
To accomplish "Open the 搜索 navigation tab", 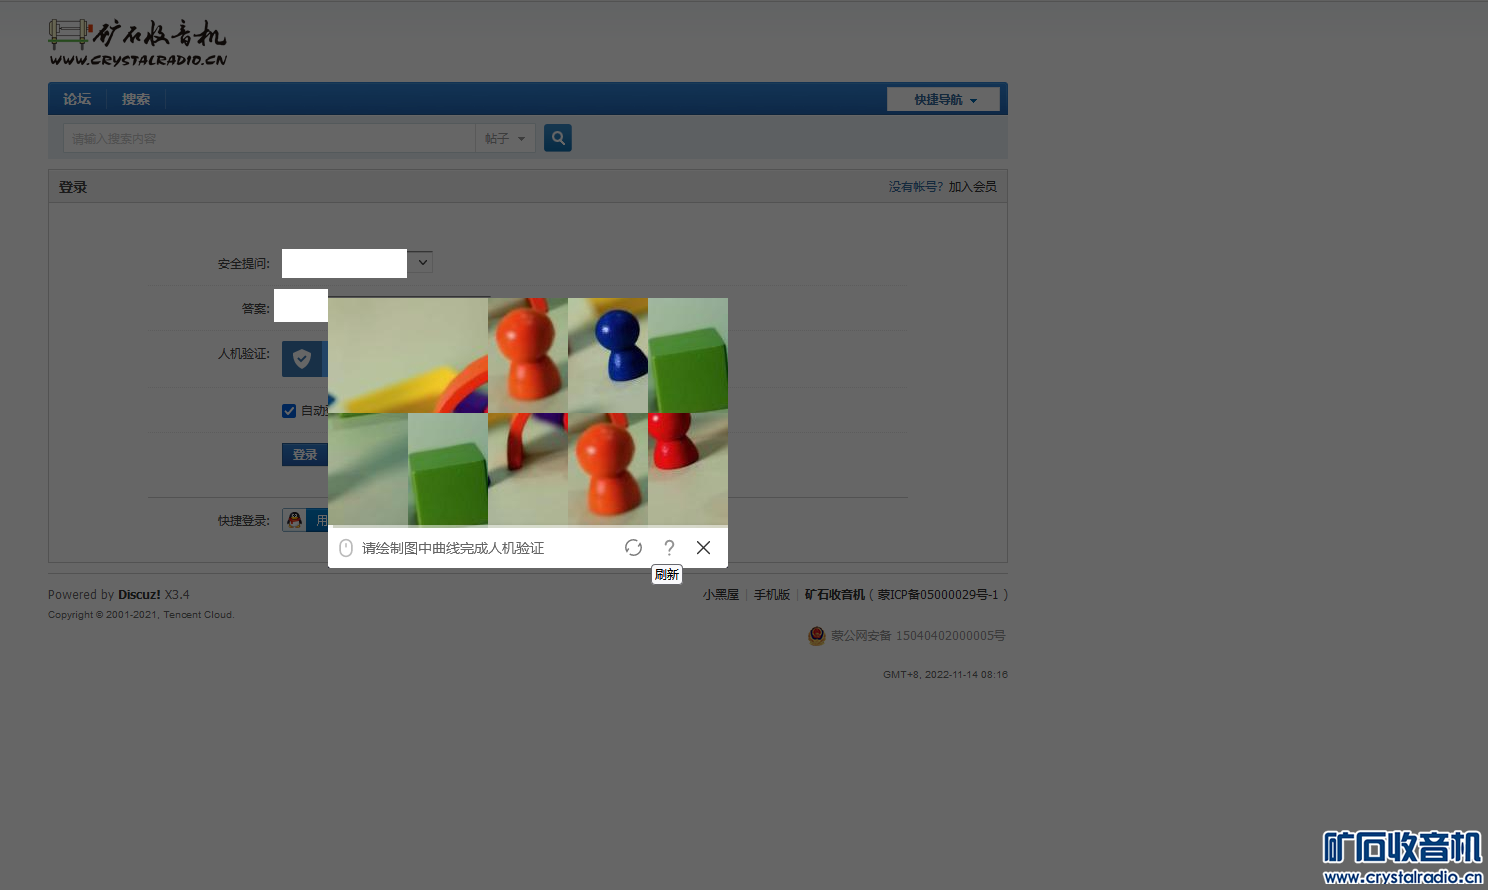I will pos(136,99).
